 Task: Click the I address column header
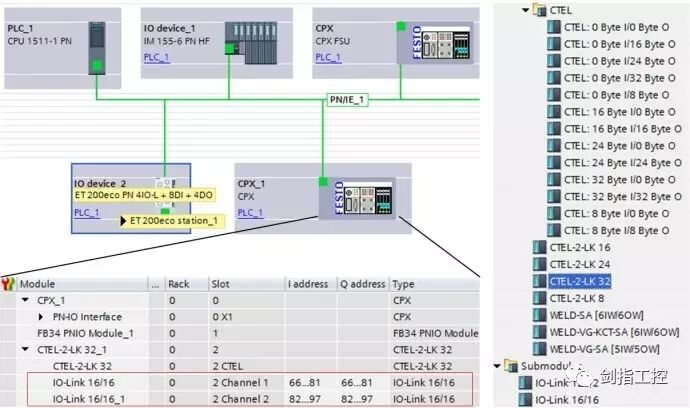tap(311, 284)
